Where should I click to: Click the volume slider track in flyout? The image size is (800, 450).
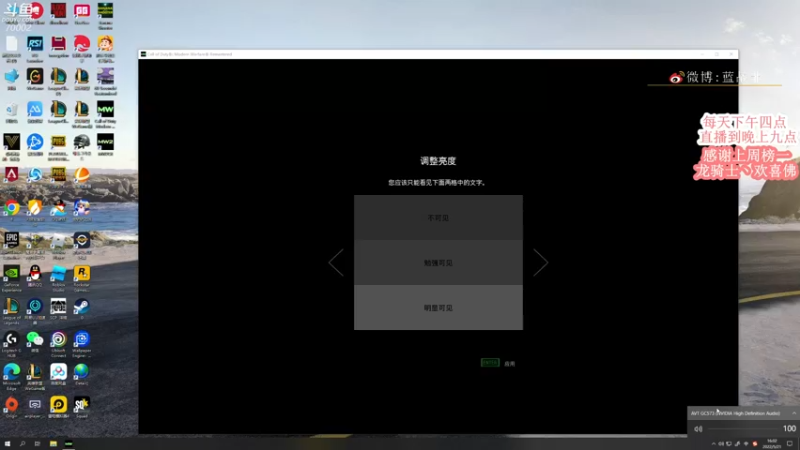tap(743, 429)
